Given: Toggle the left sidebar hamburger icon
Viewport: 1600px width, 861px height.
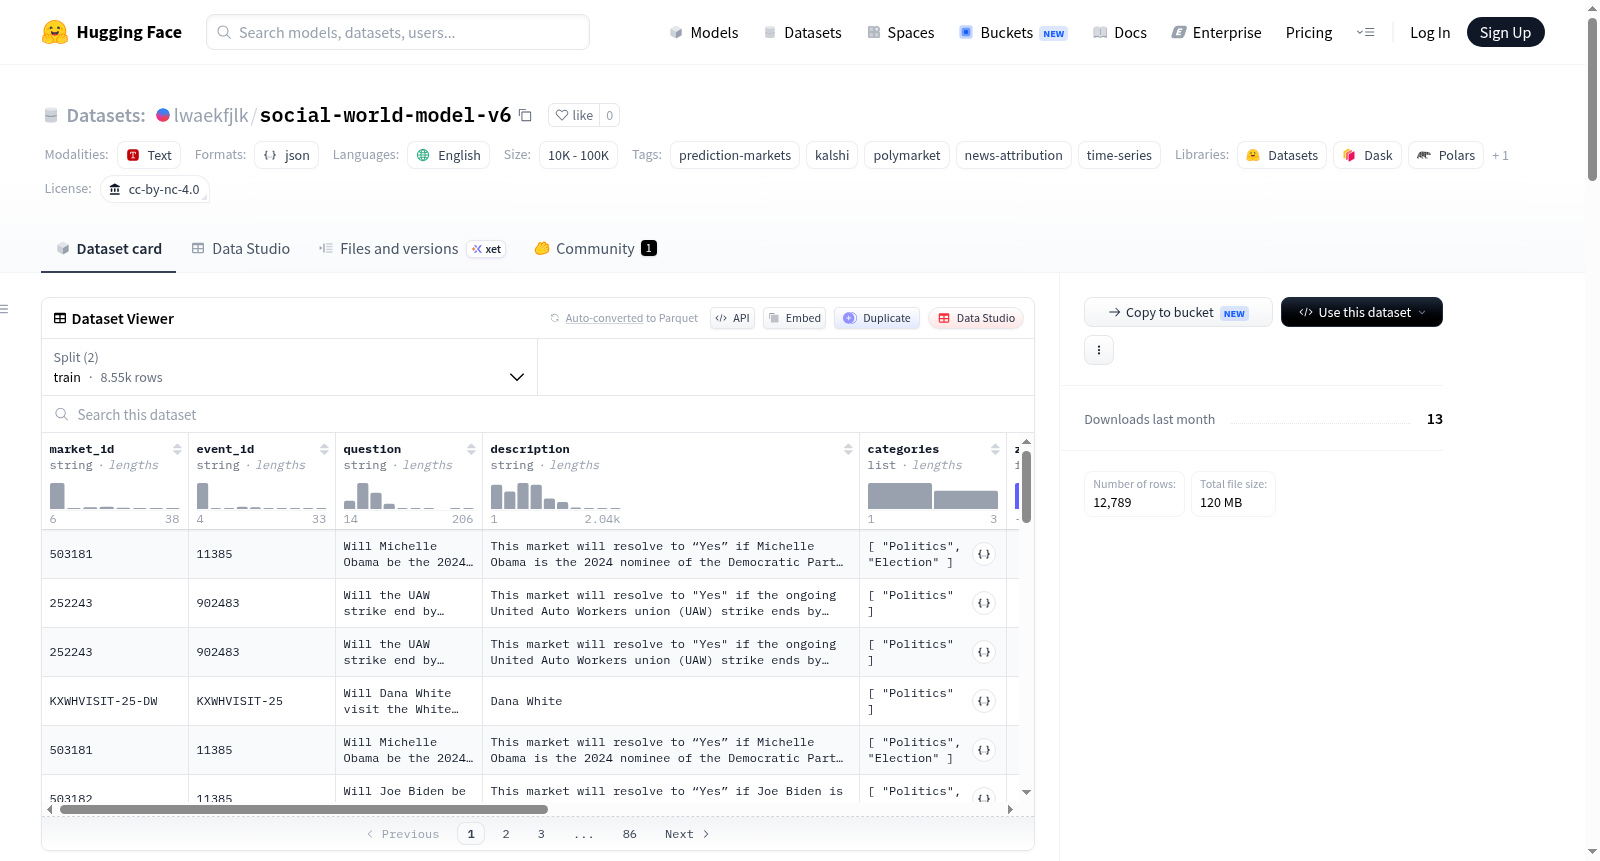Looking at the screenshot, I should coord(4,309).
